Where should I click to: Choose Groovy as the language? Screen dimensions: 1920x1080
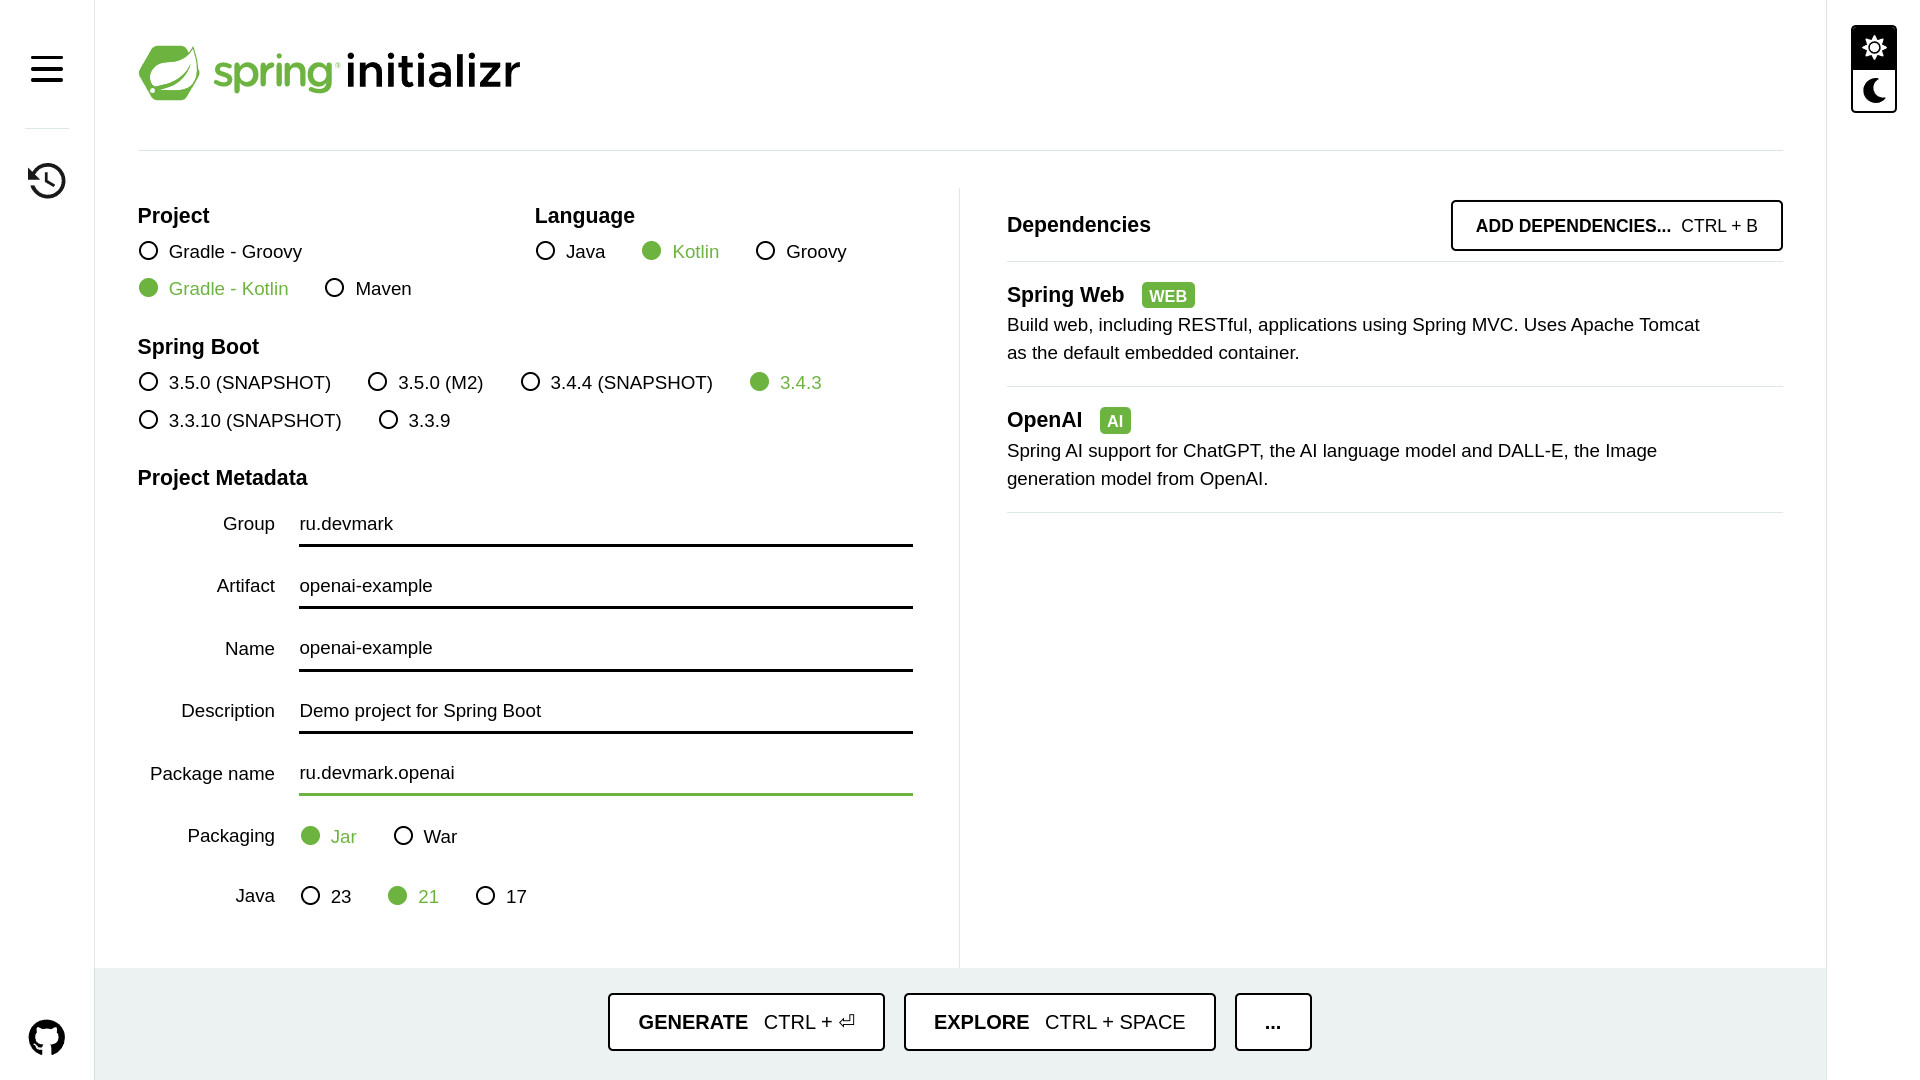801,252
